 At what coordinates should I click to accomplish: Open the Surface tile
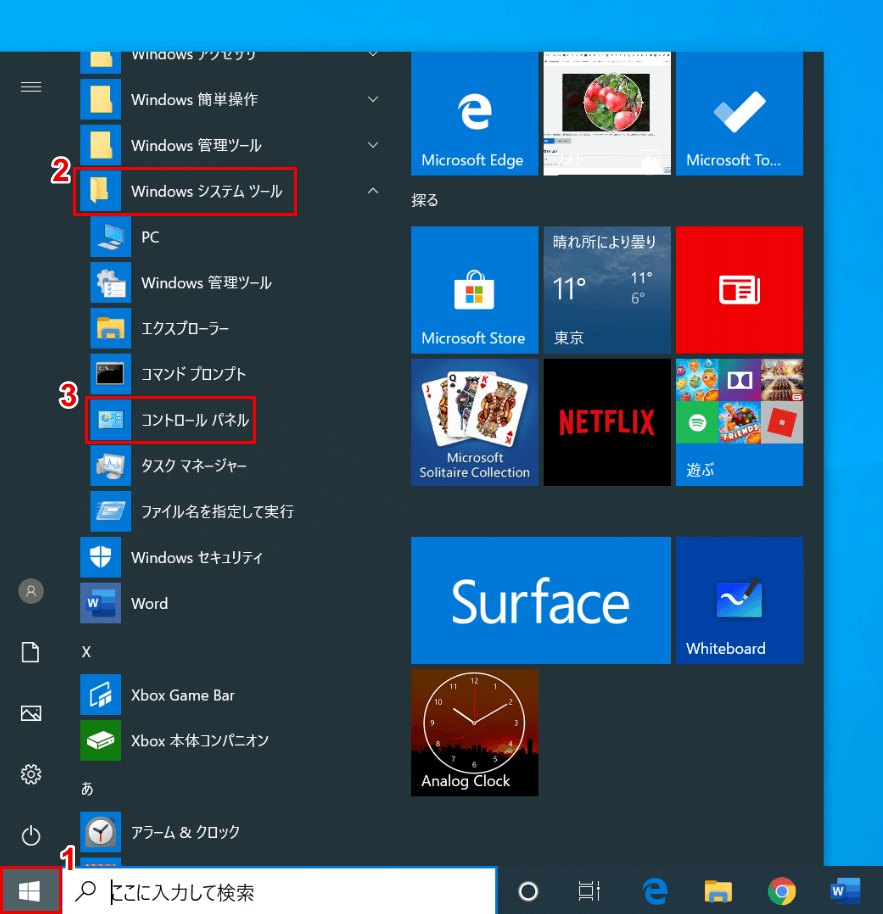coord(541,600)
